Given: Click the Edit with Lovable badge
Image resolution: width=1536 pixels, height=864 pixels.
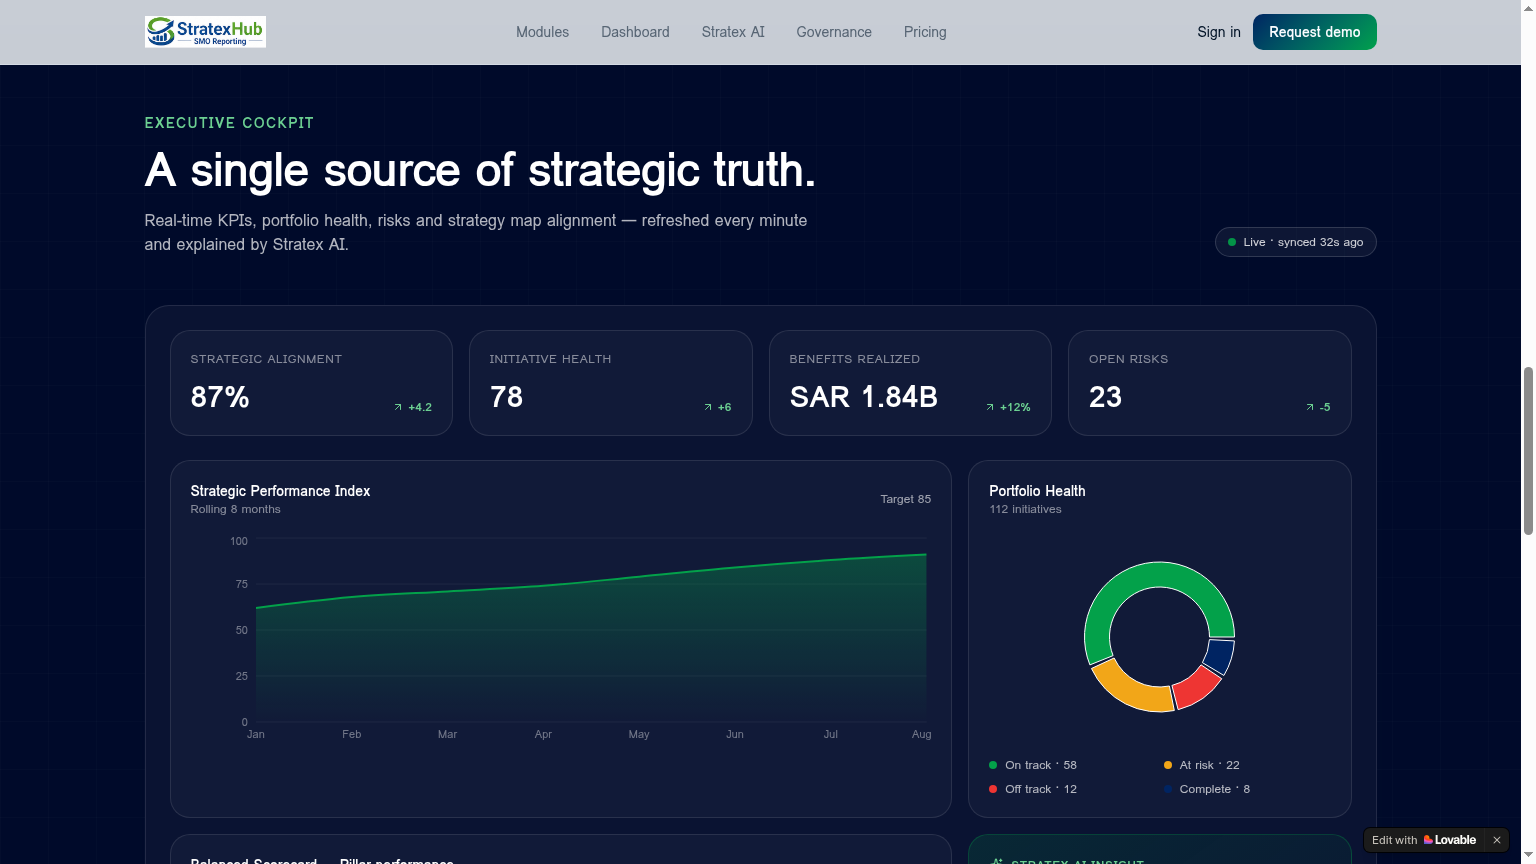Looking at the screenshot, I should (1436, 840).
